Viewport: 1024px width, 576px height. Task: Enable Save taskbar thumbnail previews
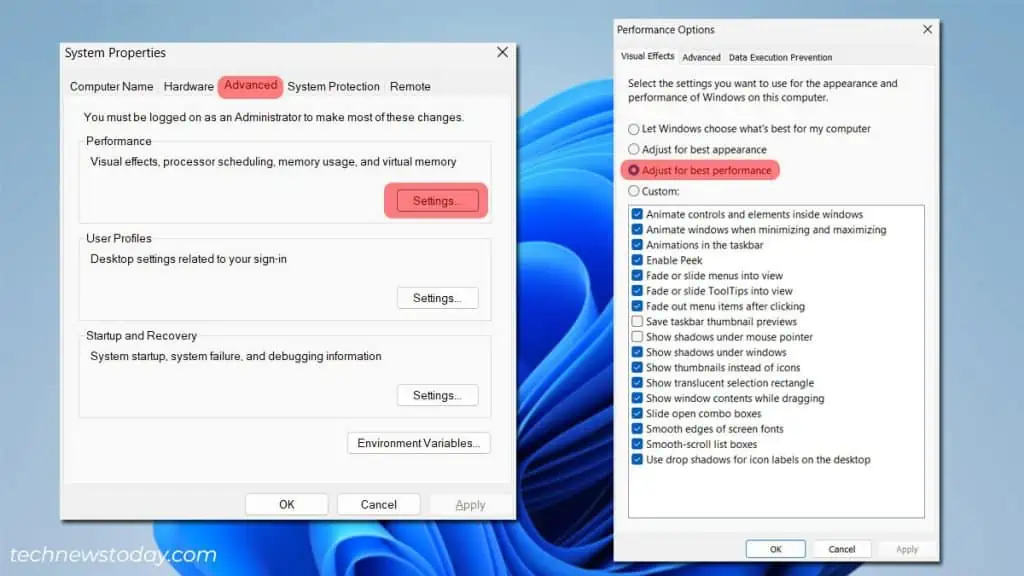click(x=637, y=321)
